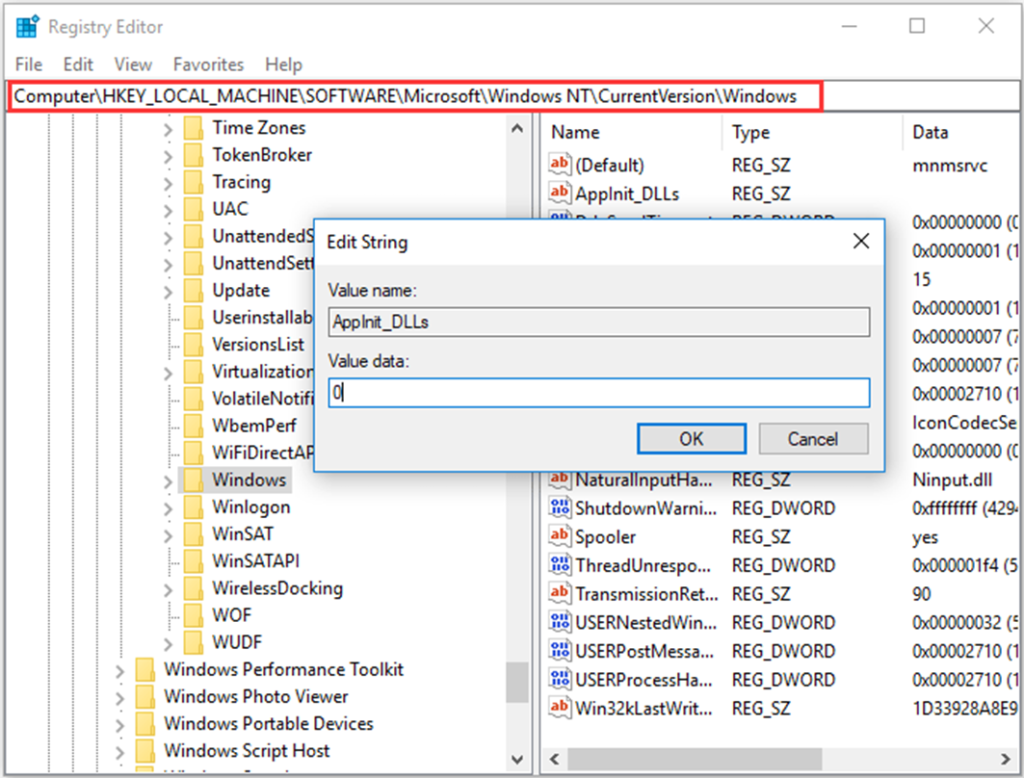Expand the WirelessDocking key

[168, 590]
